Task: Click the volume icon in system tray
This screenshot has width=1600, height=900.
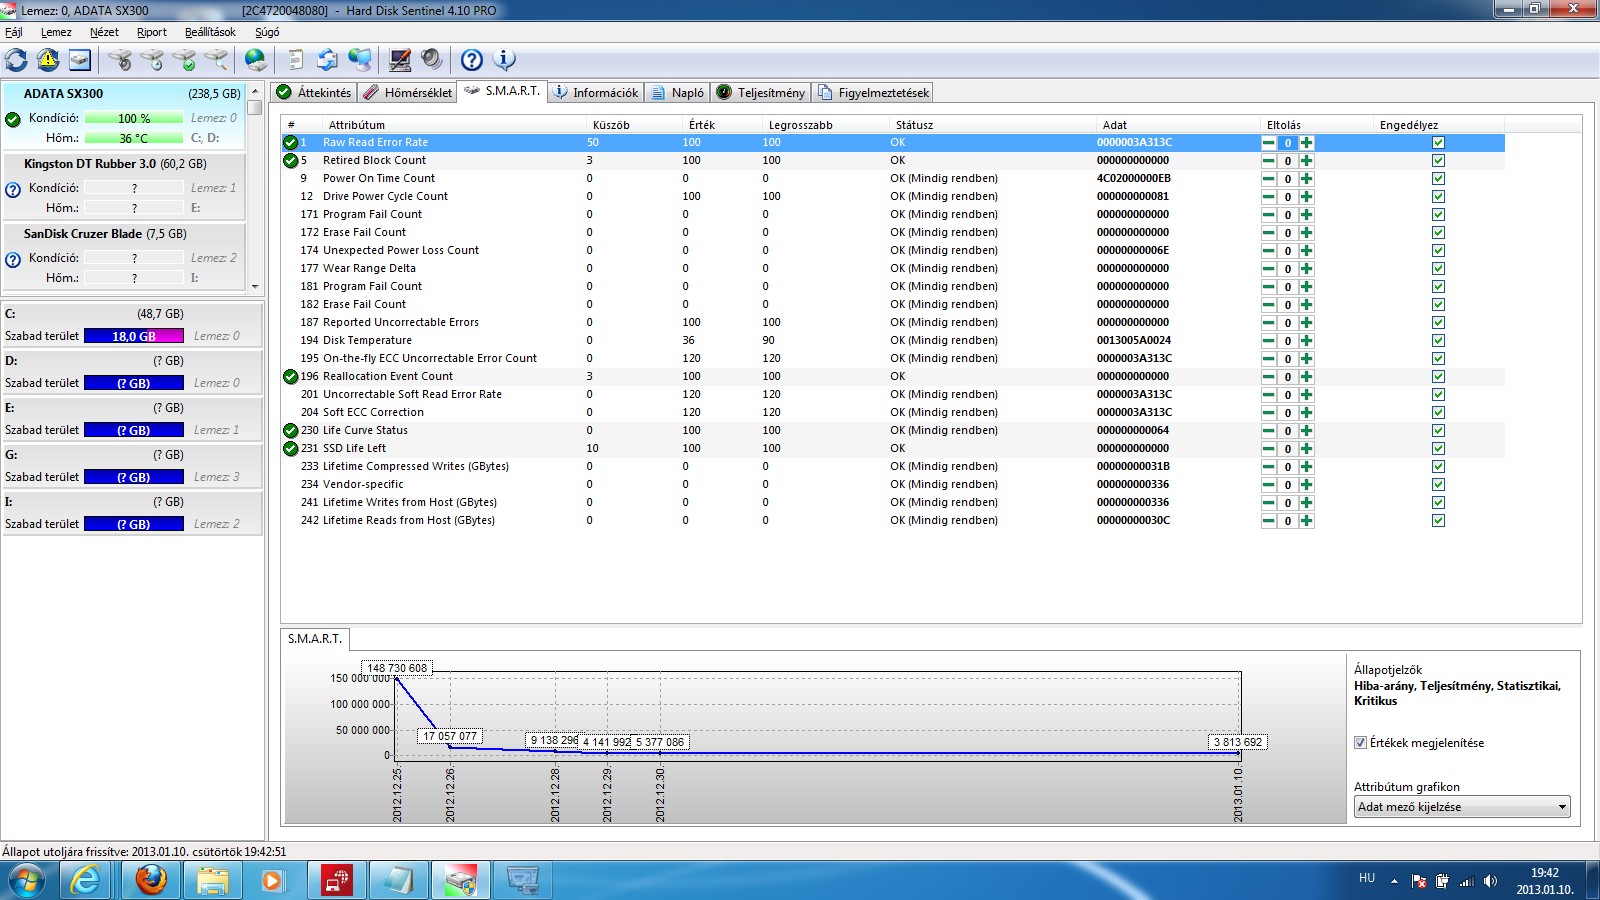Action: (x=1490, y=881)
